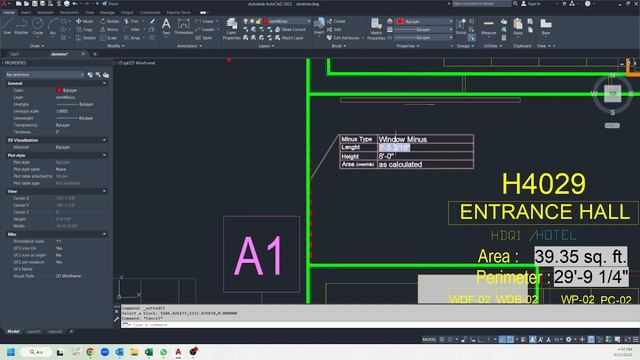Collapse the General section in Properties
This screenshot has width=640, height=360.
pos(104,83)
